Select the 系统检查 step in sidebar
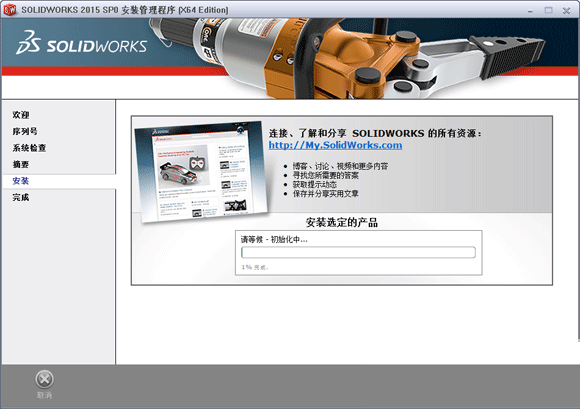 (29, 148)
